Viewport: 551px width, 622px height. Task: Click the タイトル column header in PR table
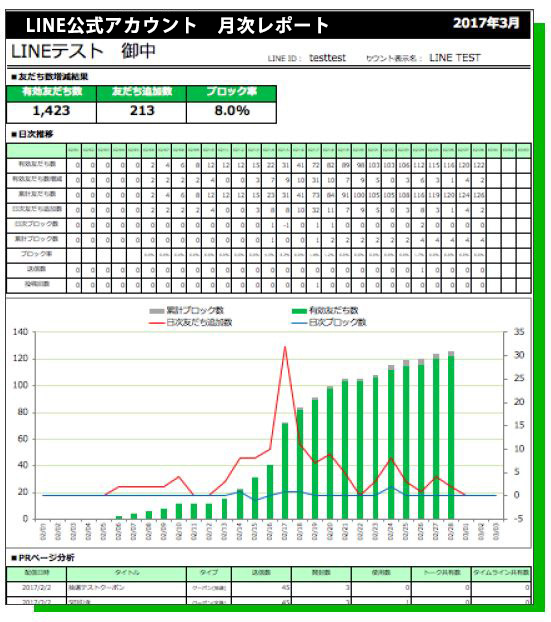point(127,572)
